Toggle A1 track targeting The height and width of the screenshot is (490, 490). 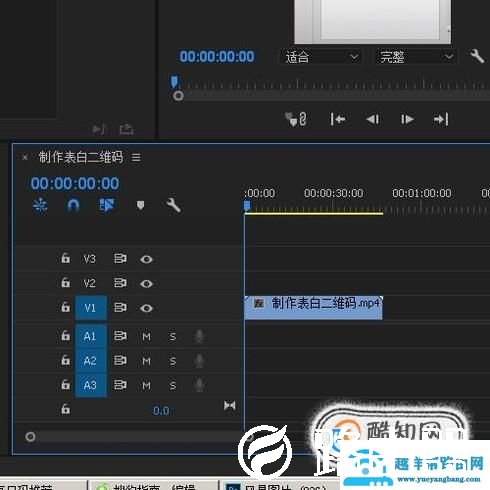[x=91, y=336]
